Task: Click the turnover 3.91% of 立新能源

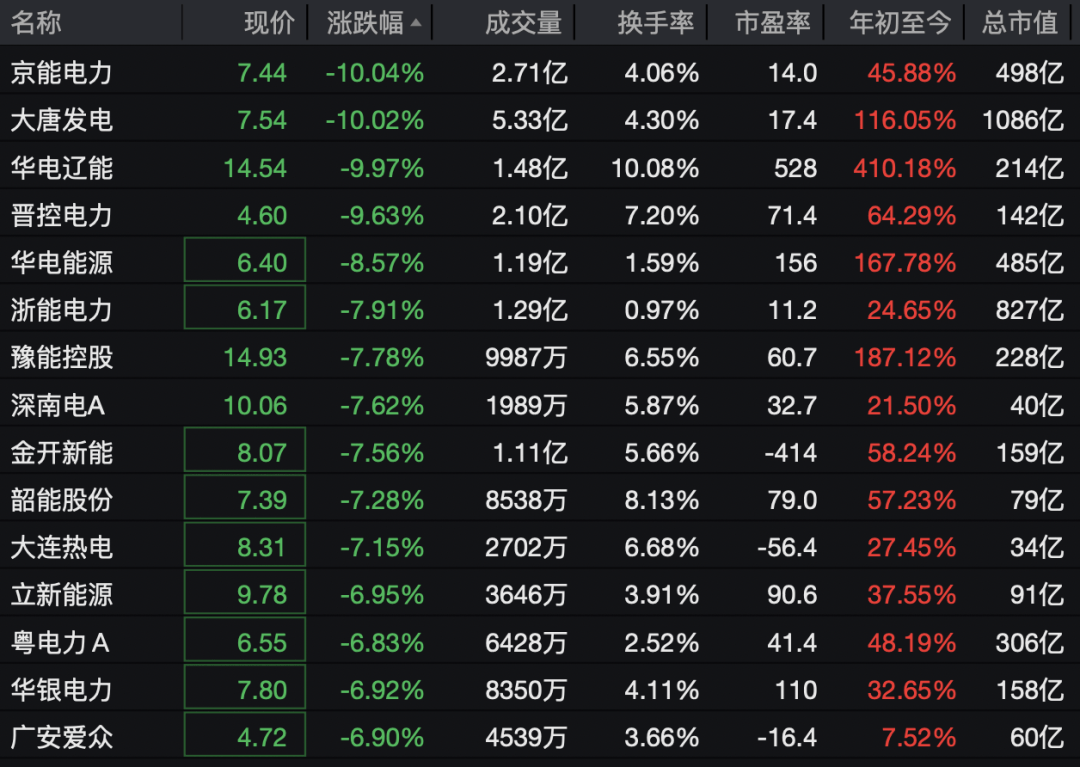Action: pyautogui.click(x=662, y=595)
